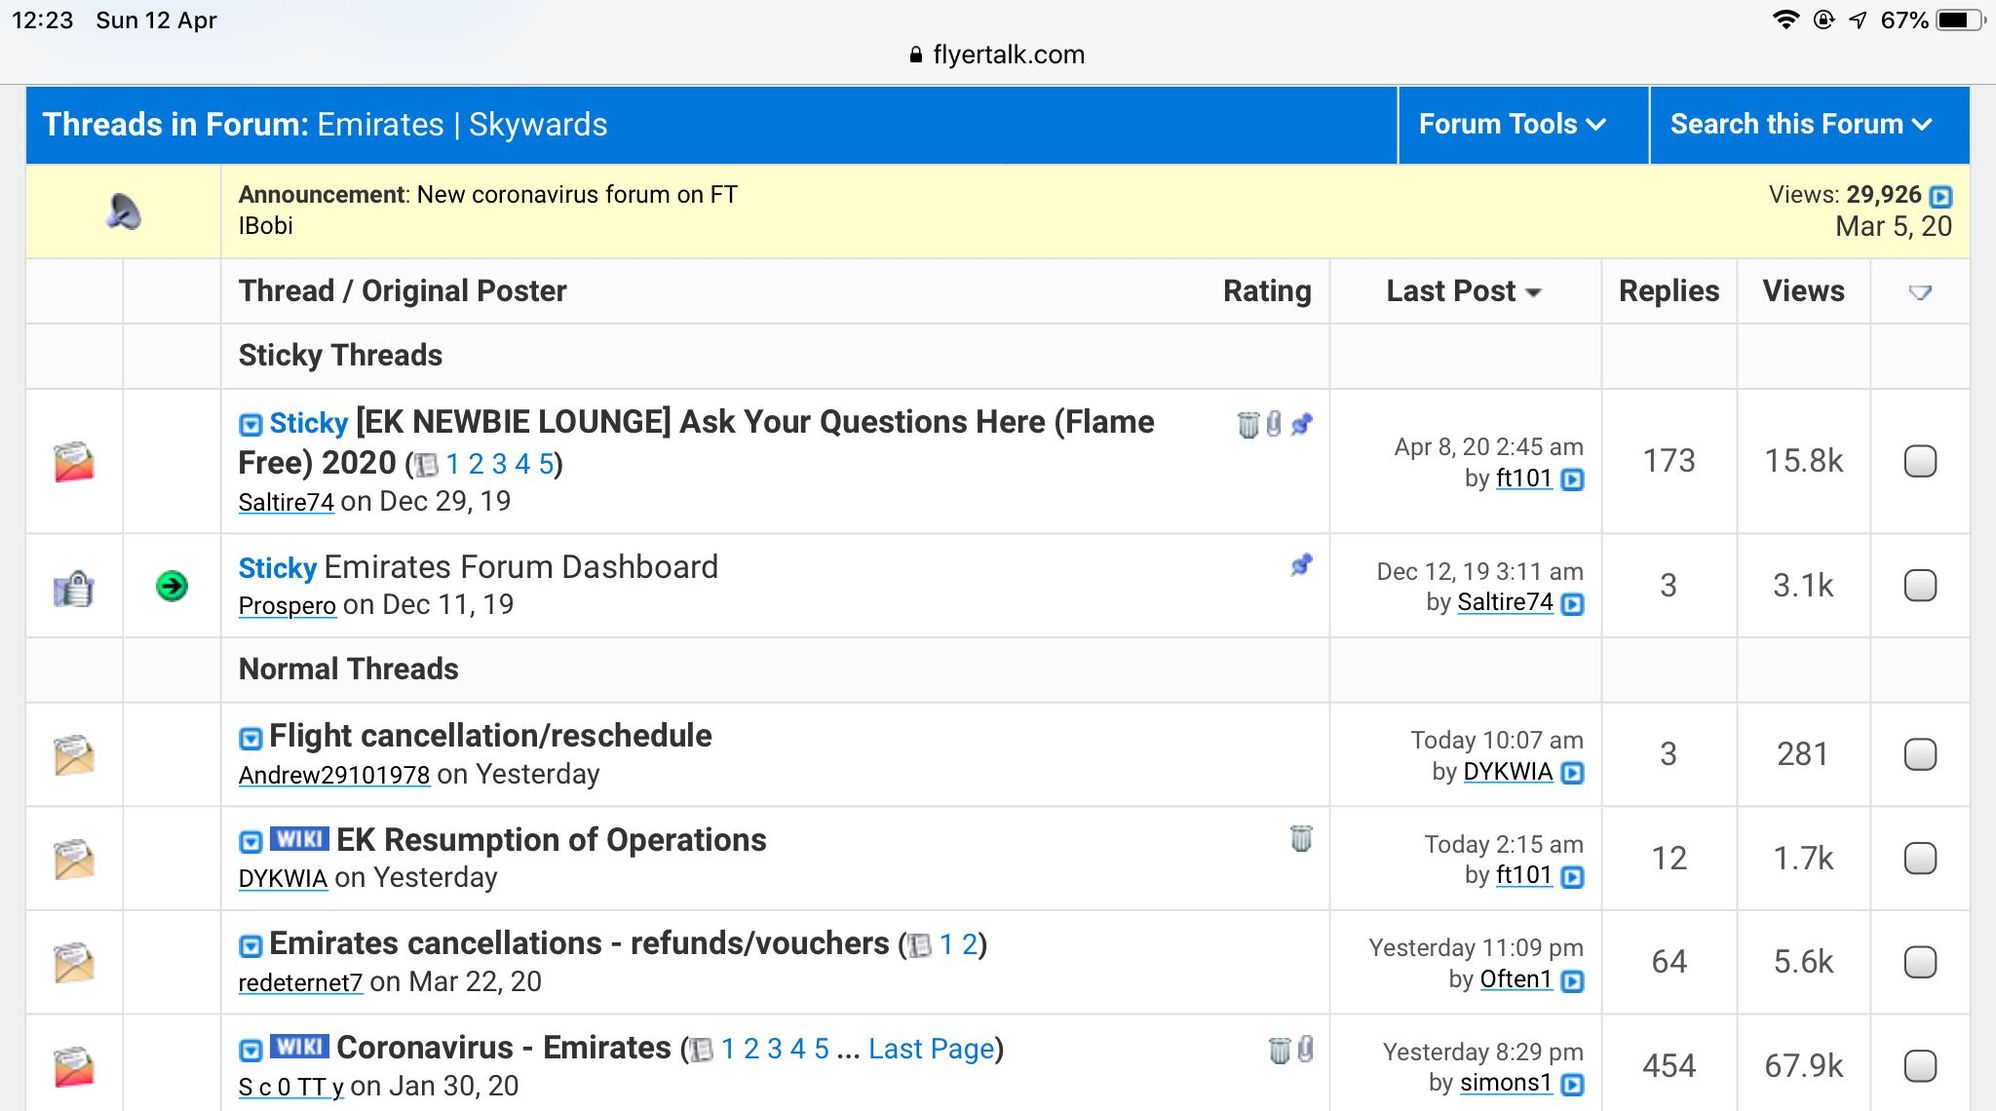Click the pin icon on Newbie Lounge thread
Screen dimensions: 1996x1111
click(1301, 424)
